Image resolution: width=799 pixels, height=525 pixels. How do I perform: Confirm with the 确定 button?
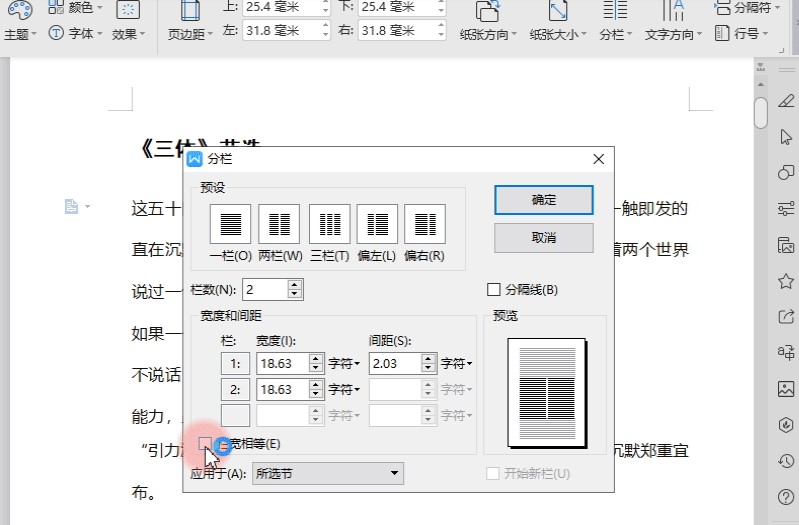coord(544,200)
